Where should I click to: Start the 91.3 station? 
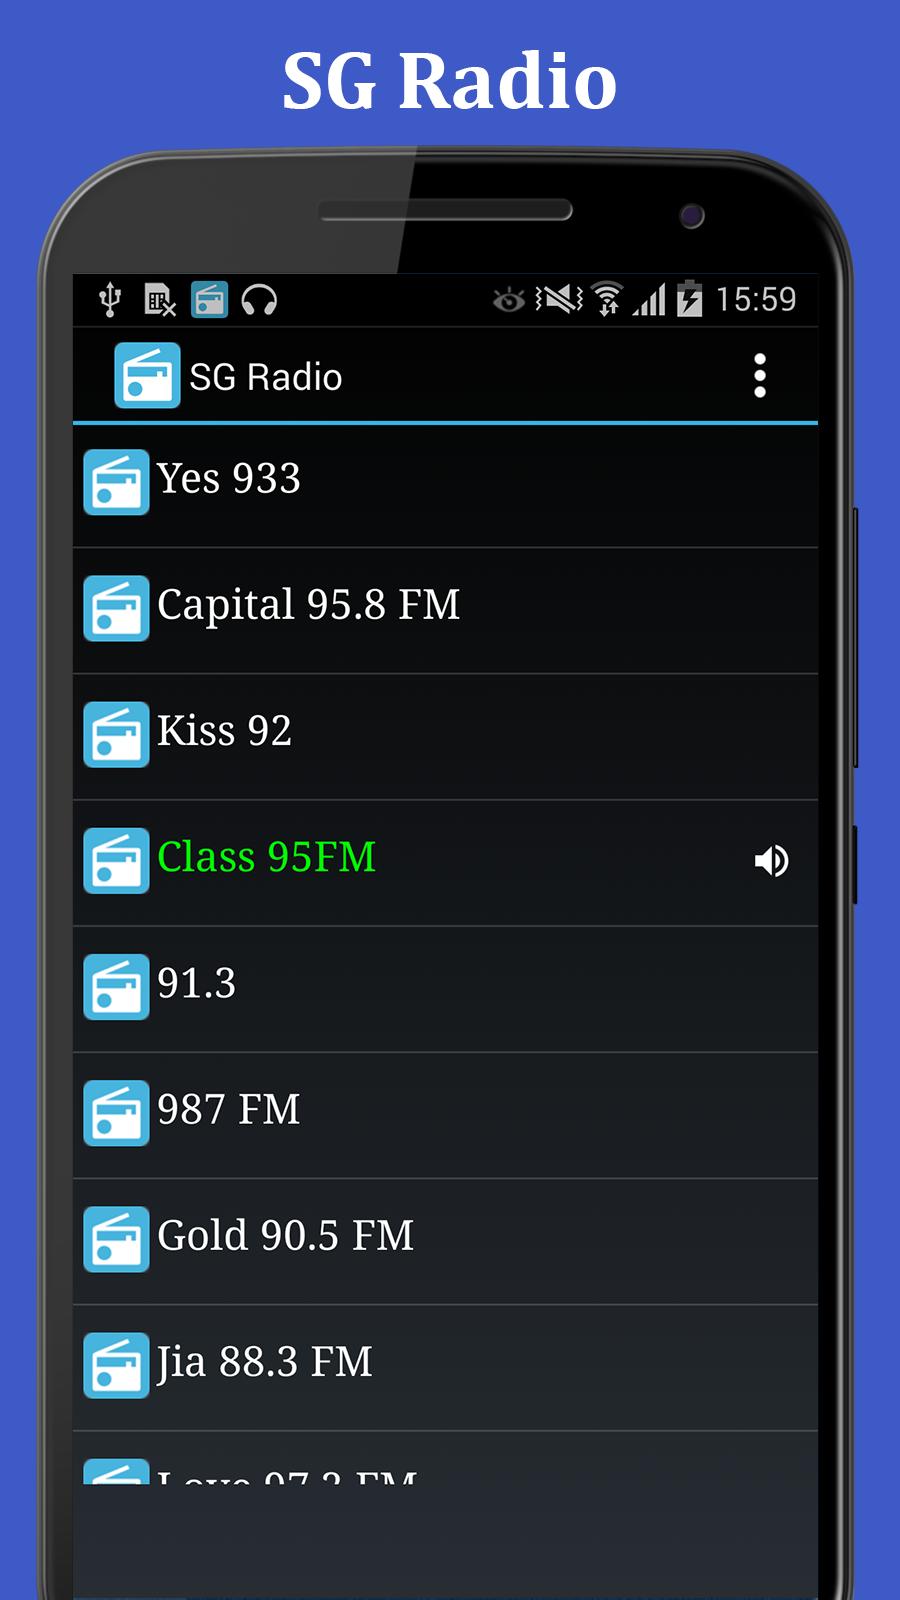tap(445, 988)
